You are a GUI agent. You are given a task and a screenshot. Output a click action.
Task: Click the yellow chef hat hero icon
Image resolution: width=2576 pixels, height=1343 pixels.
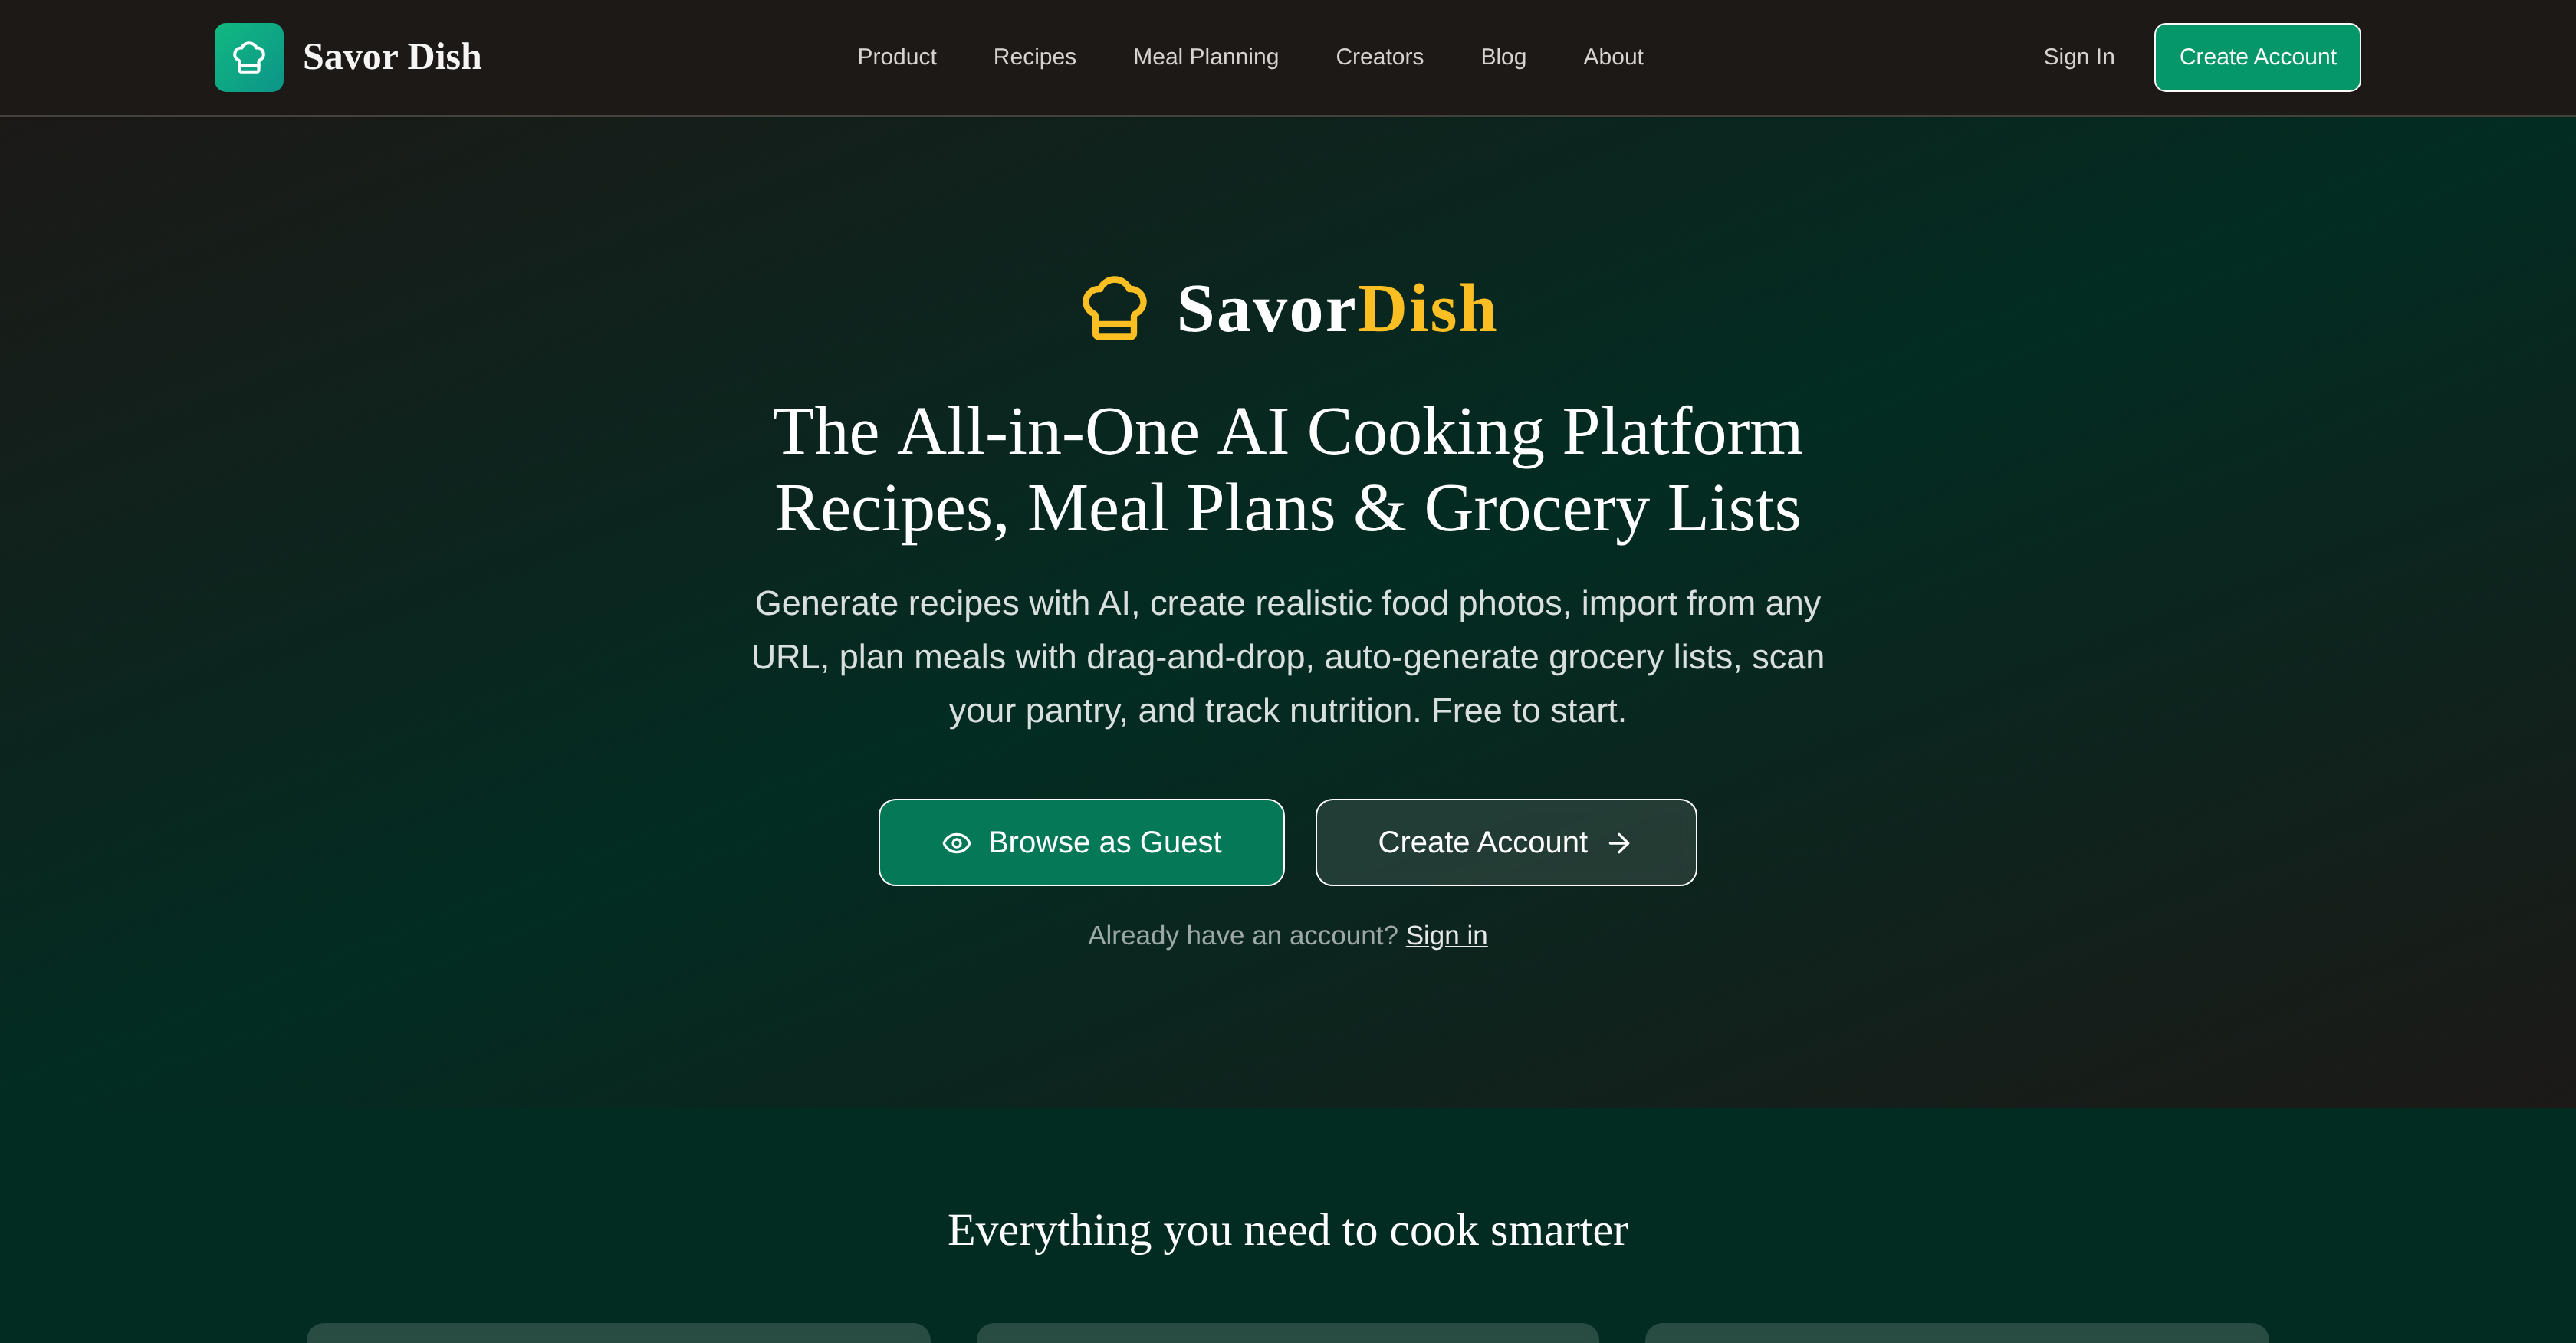point(1114,308)
